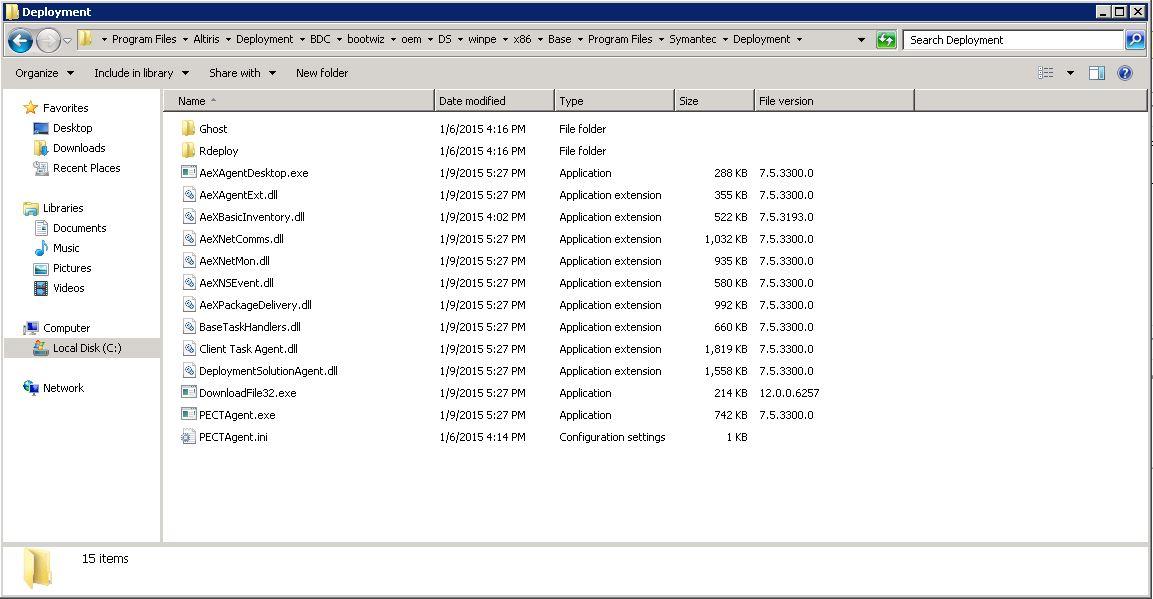Open the Organize menu

pyautogui.click(x=44, y=73)
